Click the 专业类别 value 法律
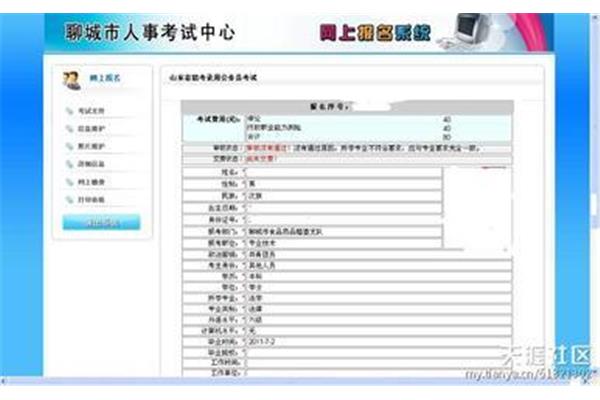This screenshot has width=600, height=400. (x=255, y=309)
